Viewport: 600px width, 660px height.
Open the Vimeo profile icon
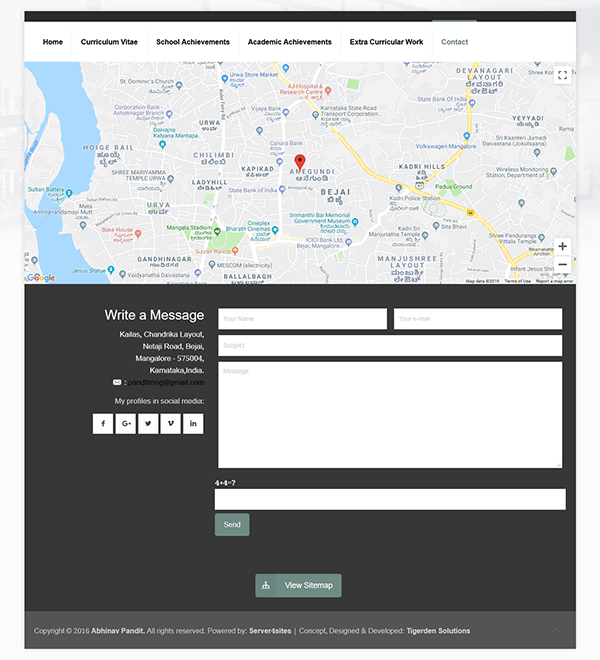171,423
